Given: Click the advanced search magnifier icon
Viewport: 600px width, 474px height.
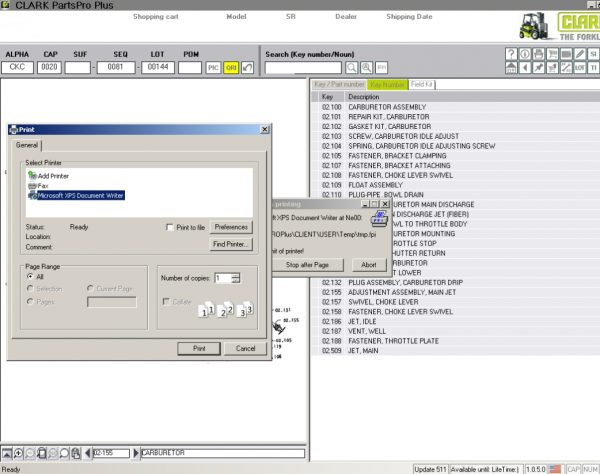Looking at the screenshot, I should click(x=366, y=68).
